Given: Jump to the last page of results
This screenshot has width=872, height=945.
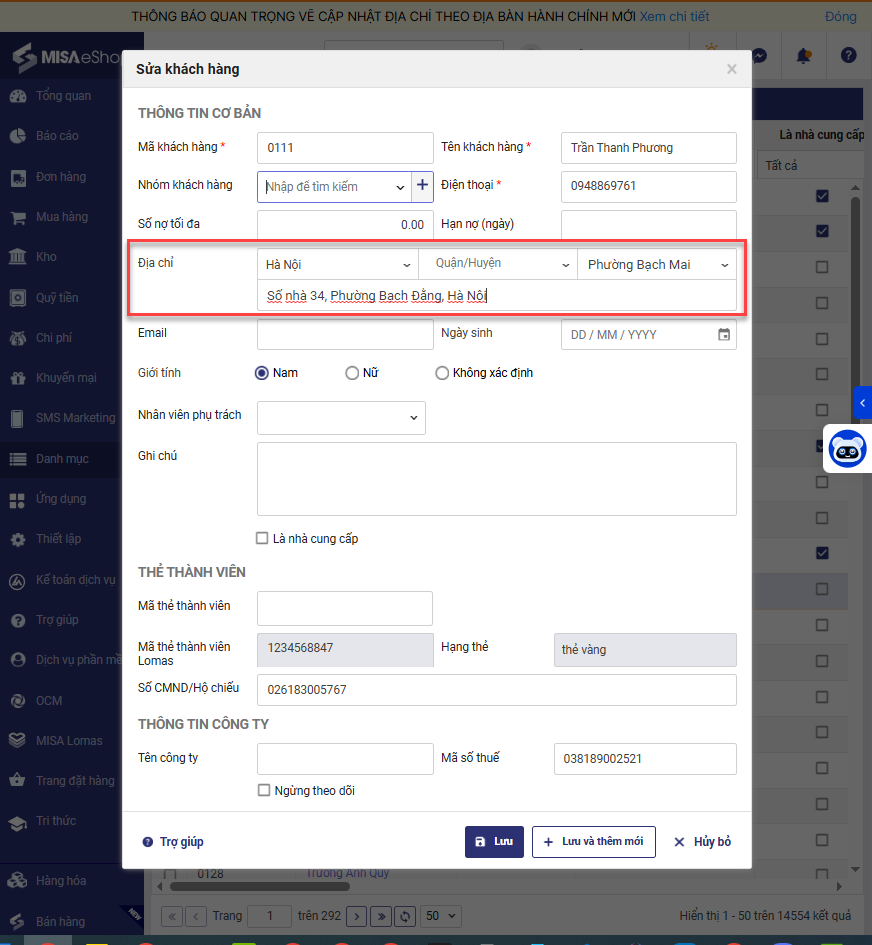Looking at the screenshot, I should click(381, 917).
